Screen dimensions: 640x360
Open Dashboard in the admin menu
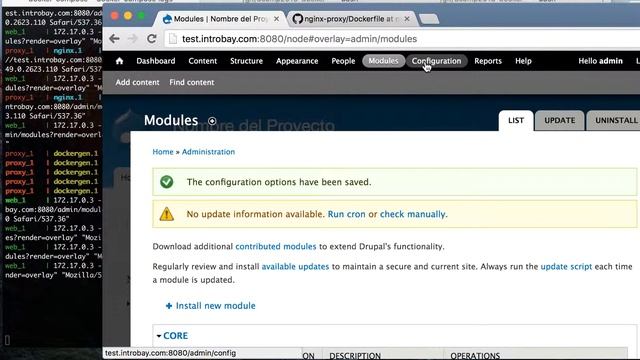[x=156, y=61]
